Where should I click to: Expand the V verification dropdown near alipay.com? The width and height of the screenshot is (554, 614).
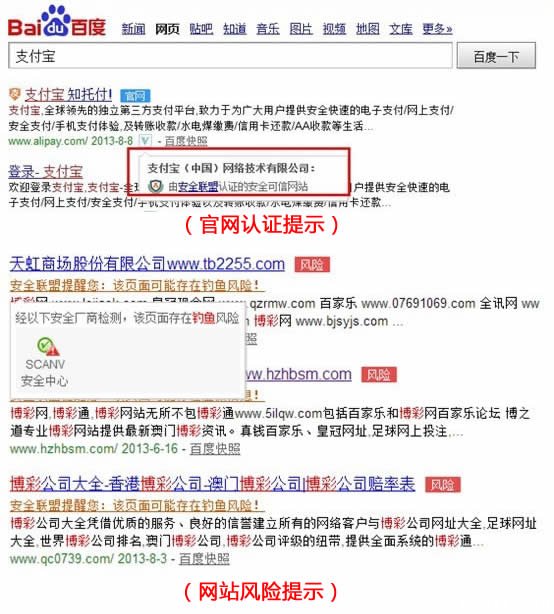(145, 140)
